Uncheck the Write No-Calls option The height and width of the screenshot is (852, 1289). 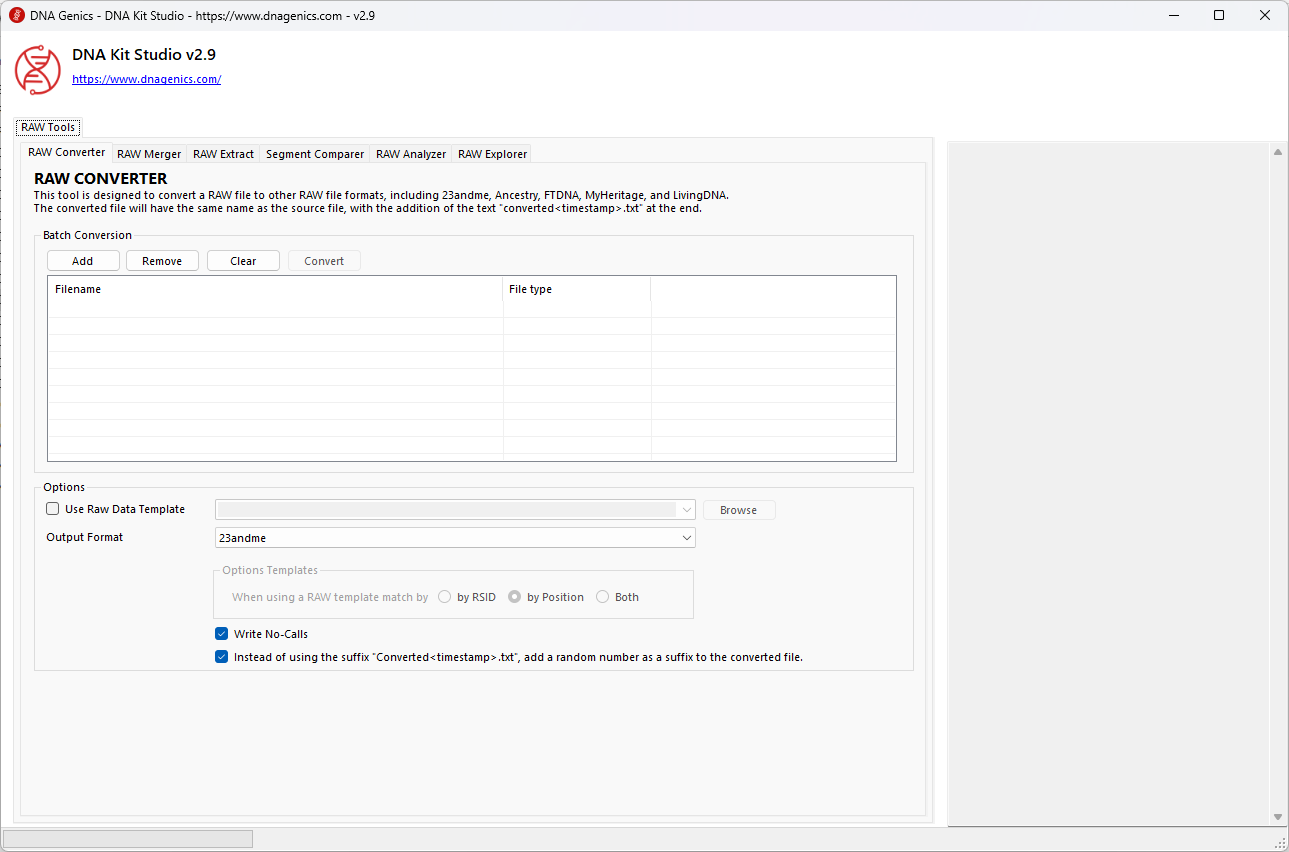(x=222, y=634)
